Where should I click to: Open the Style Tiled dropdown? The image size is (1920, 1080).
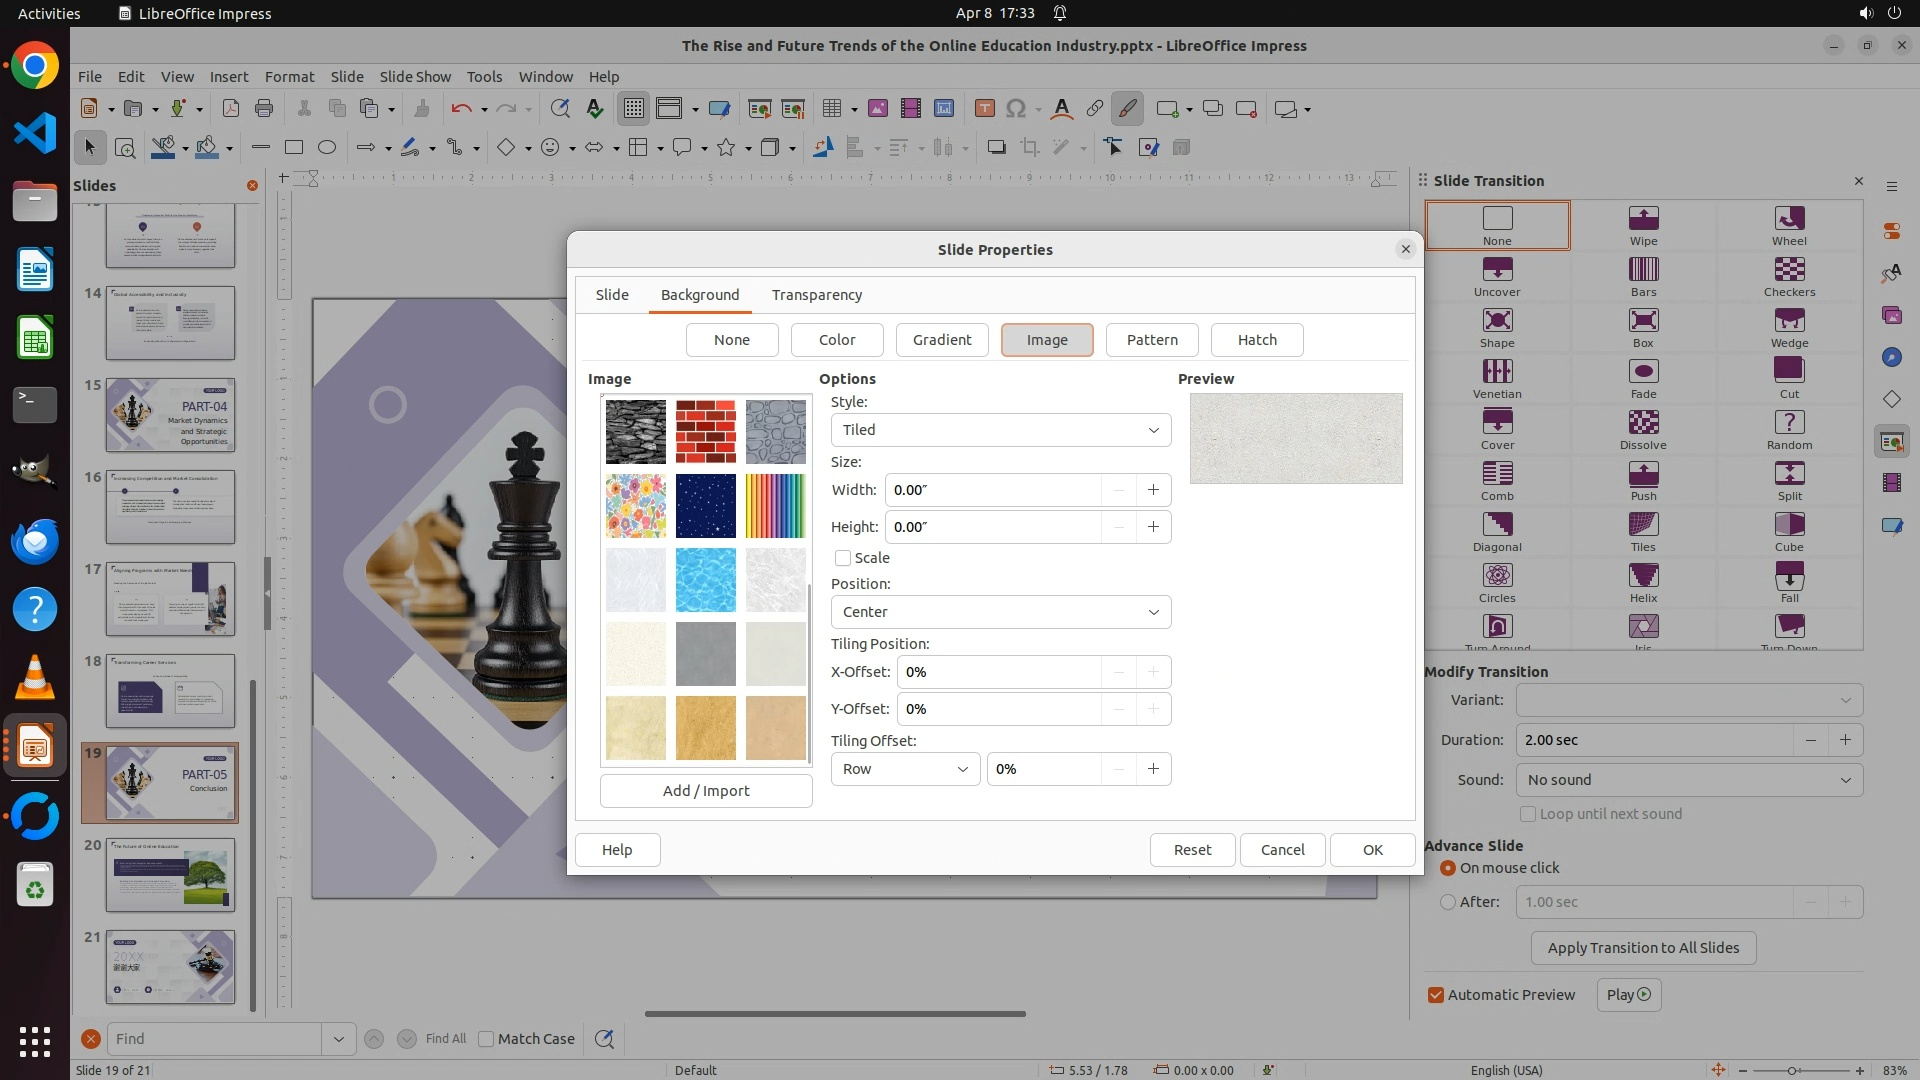pyautogui.click(x=1000, y=430)
